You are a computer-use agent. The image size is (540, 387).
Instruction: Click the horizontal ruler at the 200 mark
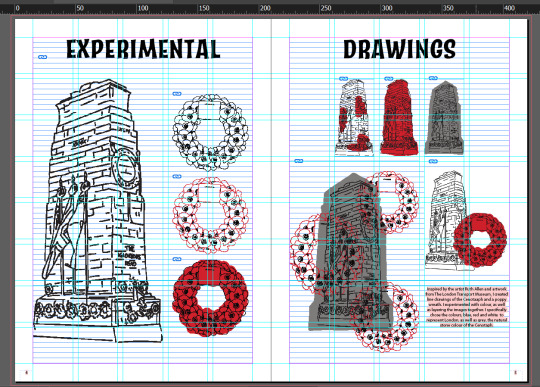[x=265, y=8]
